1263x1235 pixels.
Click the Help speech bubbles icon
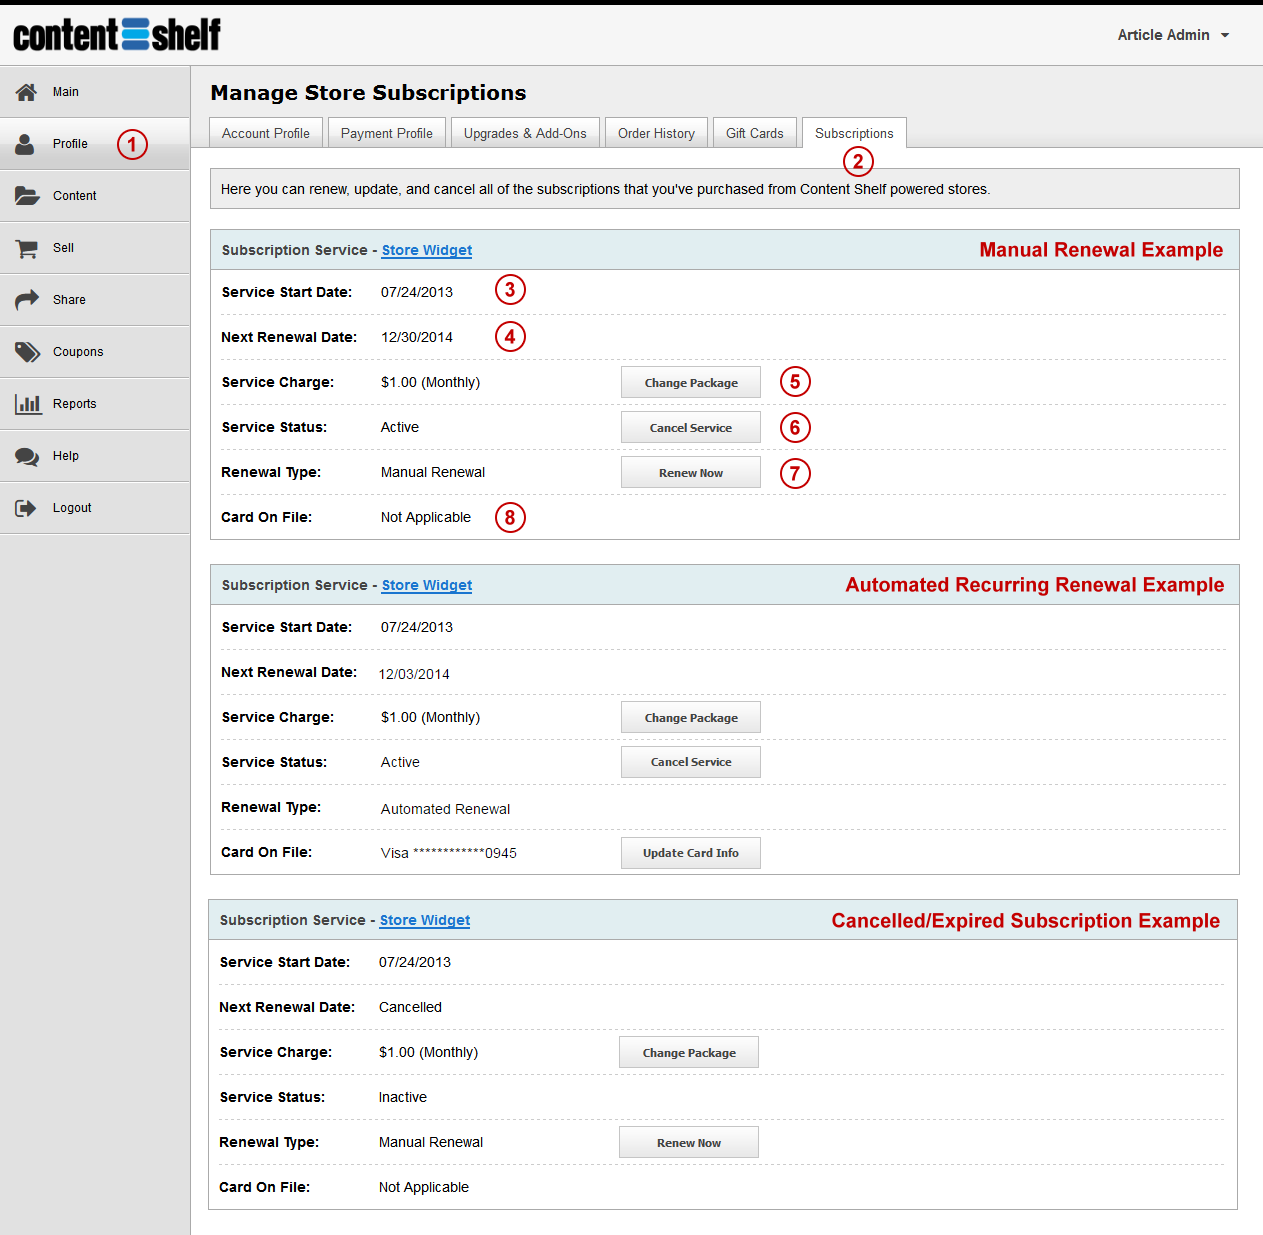pos(27,456)
